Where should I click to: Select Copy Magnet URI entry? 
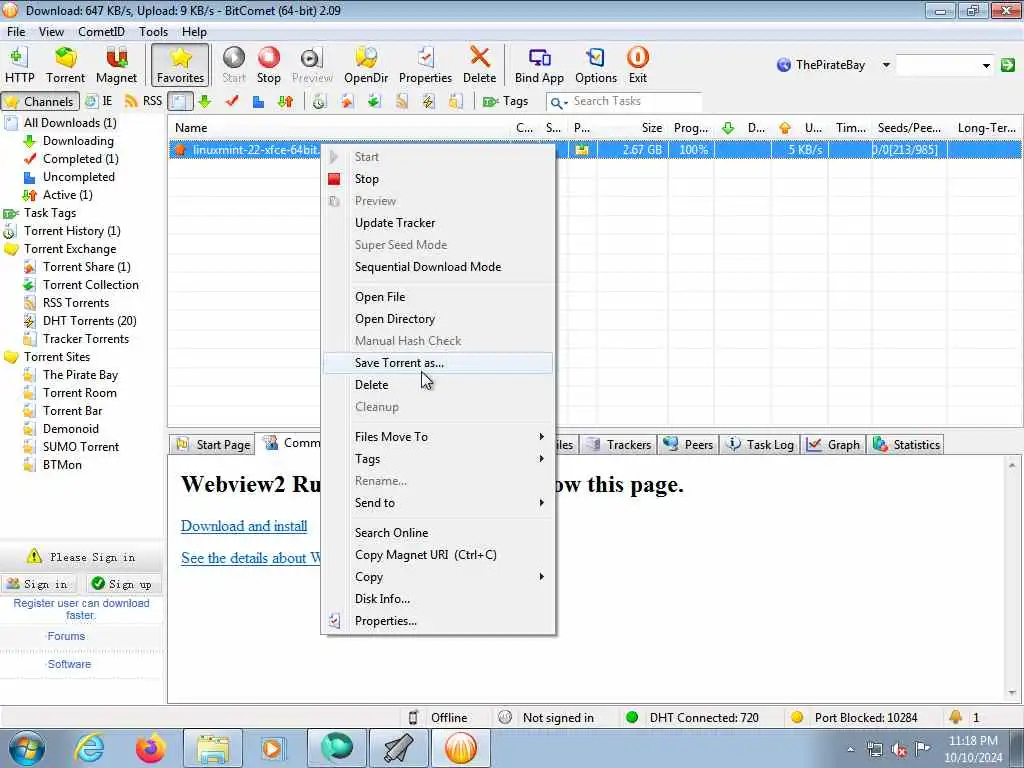click(x=438, y=554)
